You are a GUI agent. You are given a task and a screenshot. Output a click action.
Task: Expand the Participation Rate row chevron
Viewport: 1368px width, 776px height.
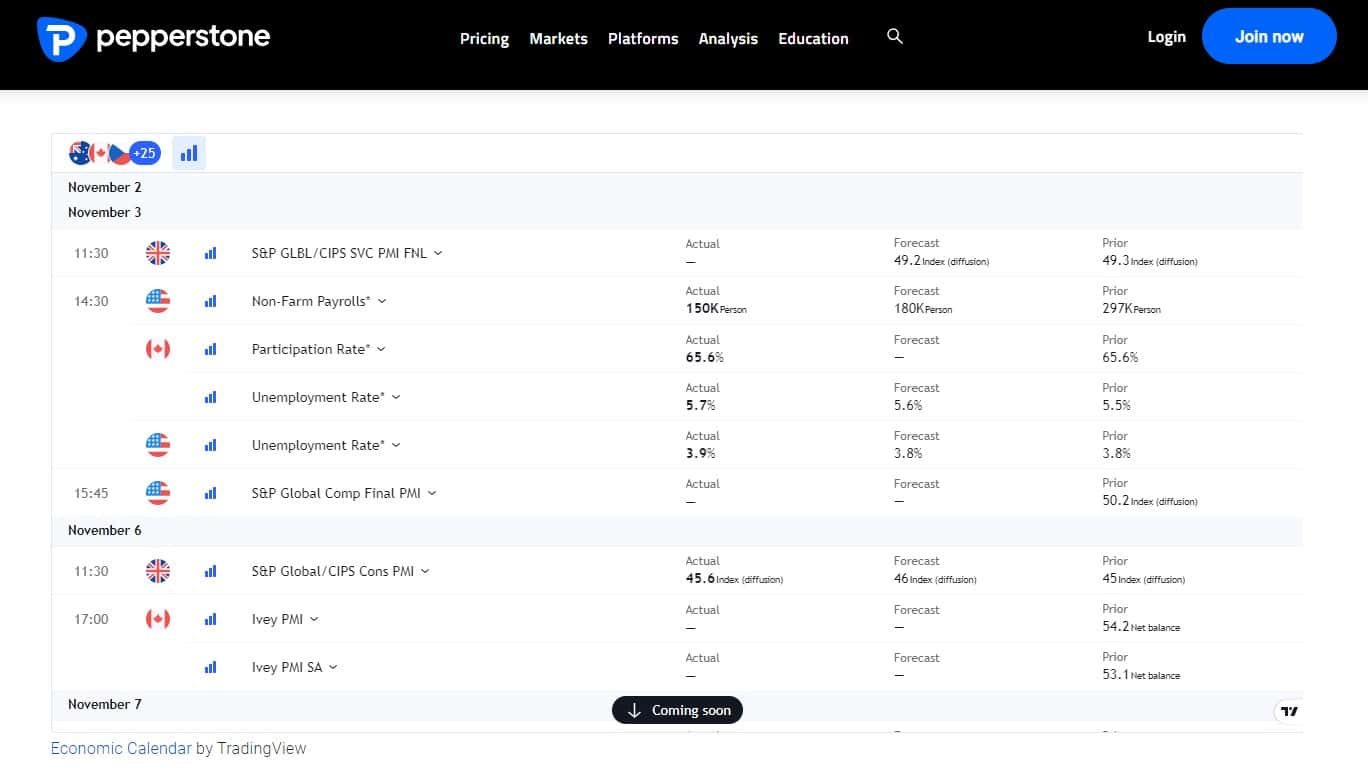[x=381, y=349]
